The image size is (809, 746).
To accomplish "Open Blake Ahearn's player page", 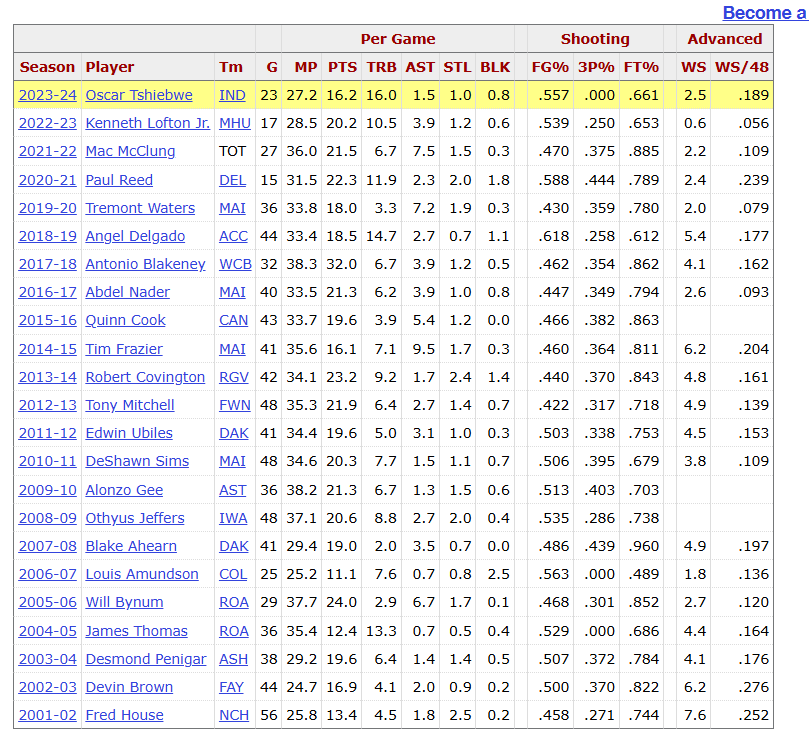I will [131, 546].
